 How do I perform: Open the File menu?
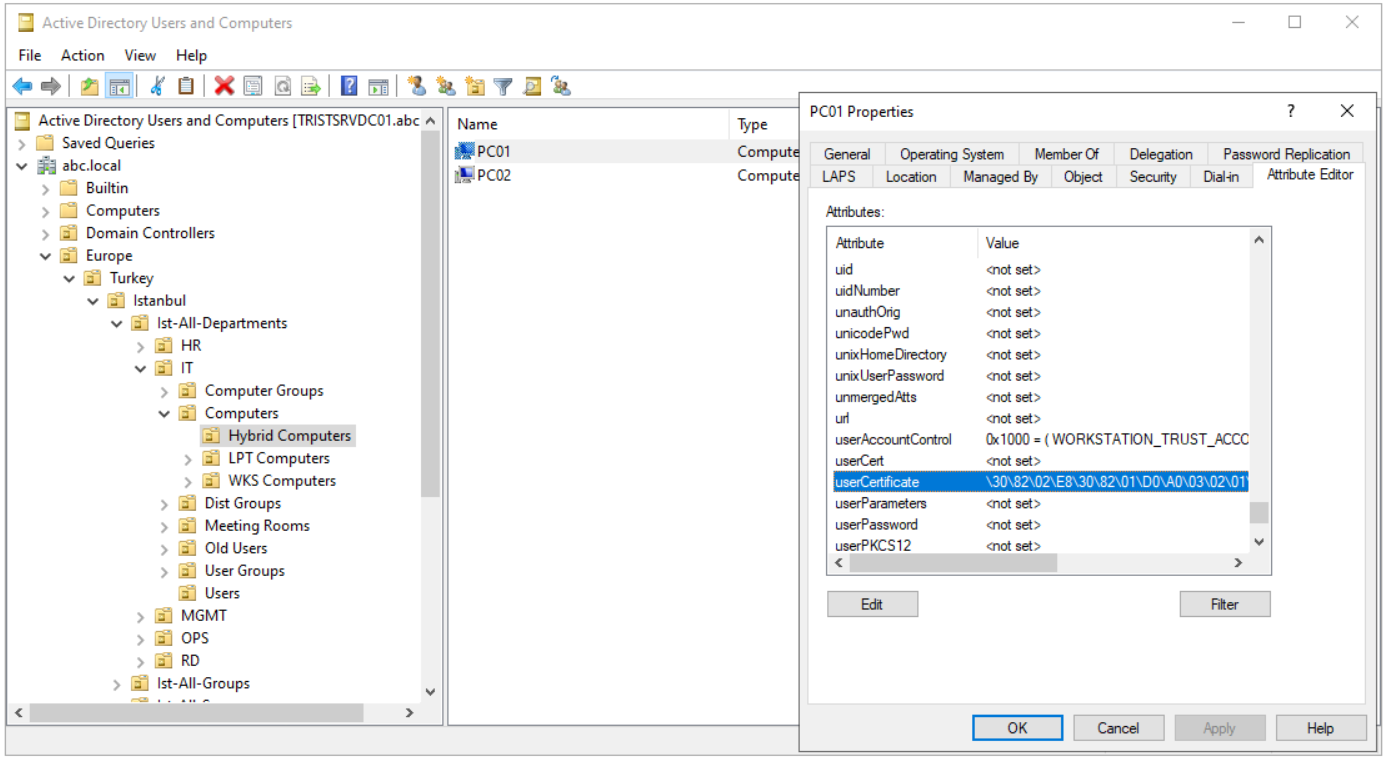click(x=30, y=55)
